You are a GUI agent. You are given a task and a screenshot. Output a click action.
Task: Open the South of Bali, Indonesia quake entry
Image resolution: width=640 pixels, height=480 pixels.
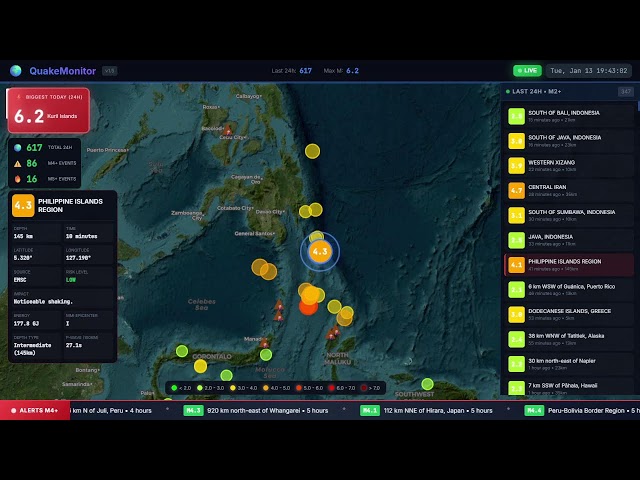[570, 116]
